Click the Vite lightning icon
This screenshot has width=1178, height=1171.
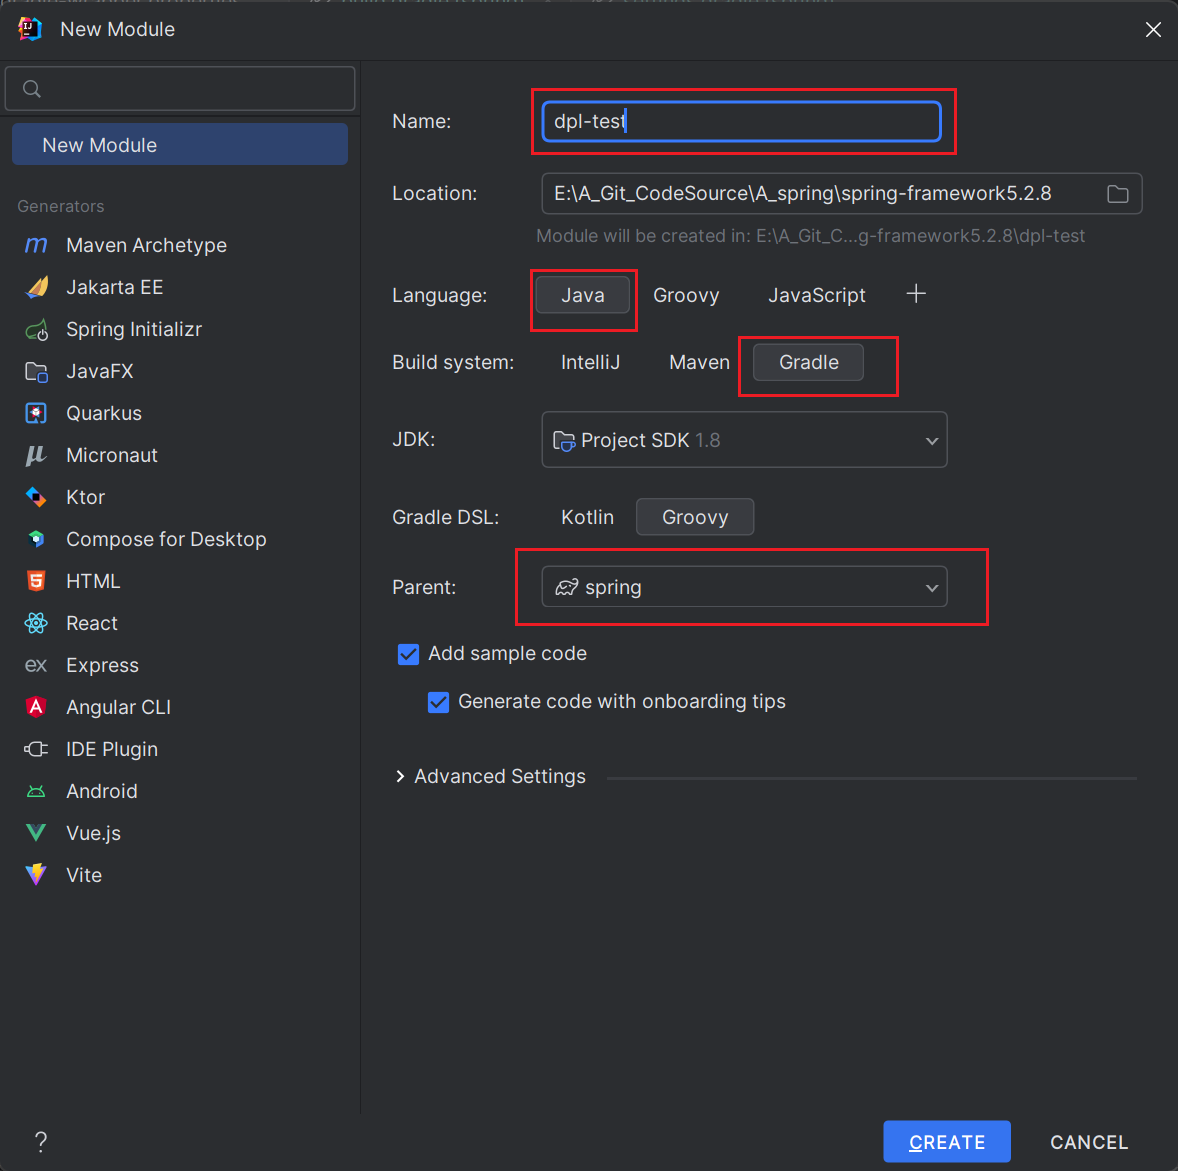coord(36,874)
